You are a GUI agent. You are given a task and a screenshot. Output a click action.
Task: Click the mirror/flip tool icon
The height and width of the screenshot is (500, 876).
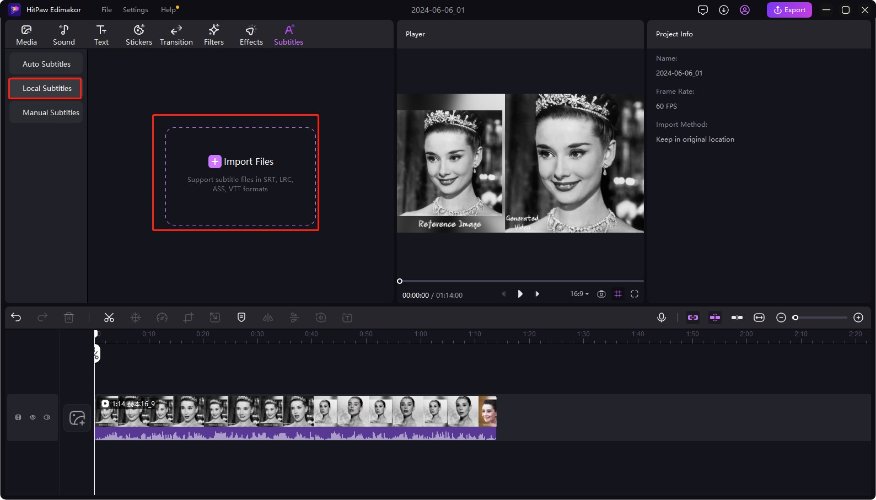point(268,317)
